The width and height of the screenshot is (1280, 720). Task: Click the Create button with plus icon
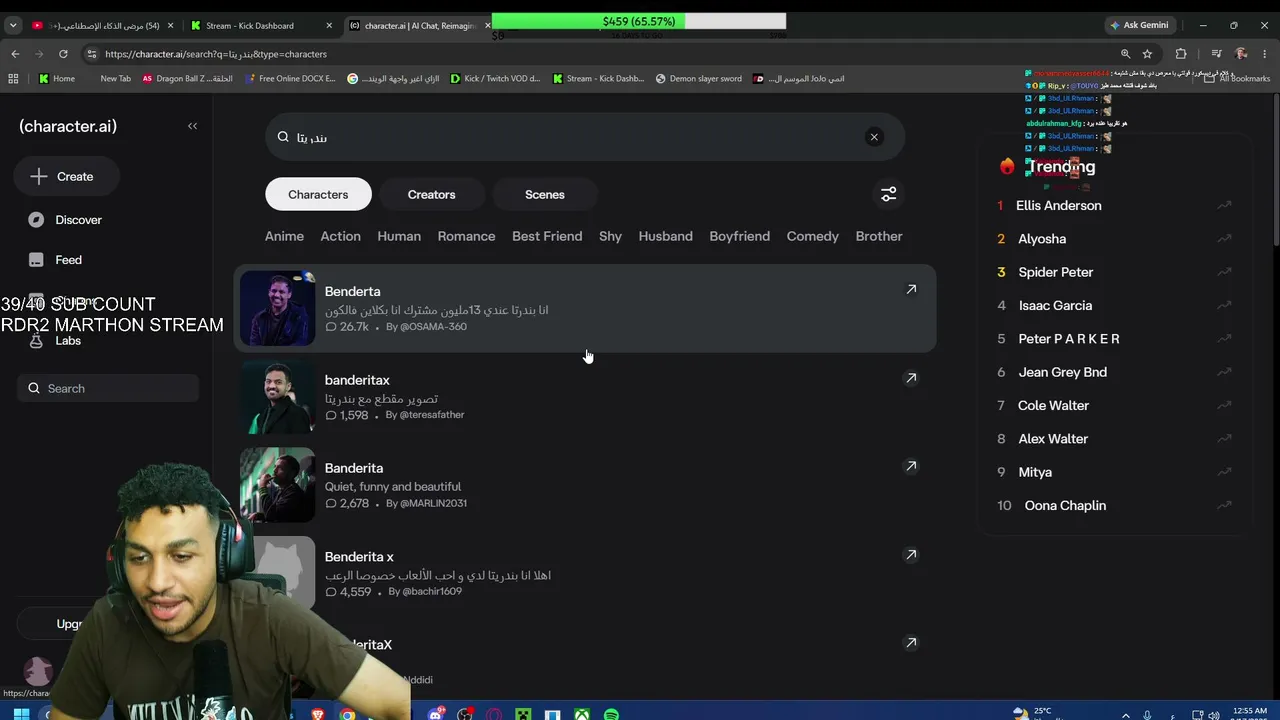[67, 176]
